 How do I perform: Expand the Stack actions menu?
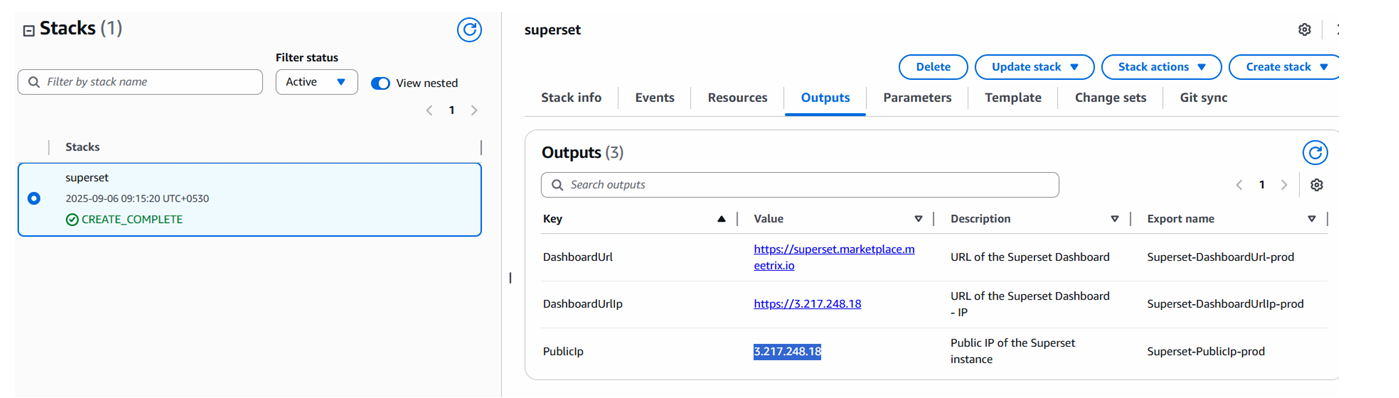coord(1161,67)
